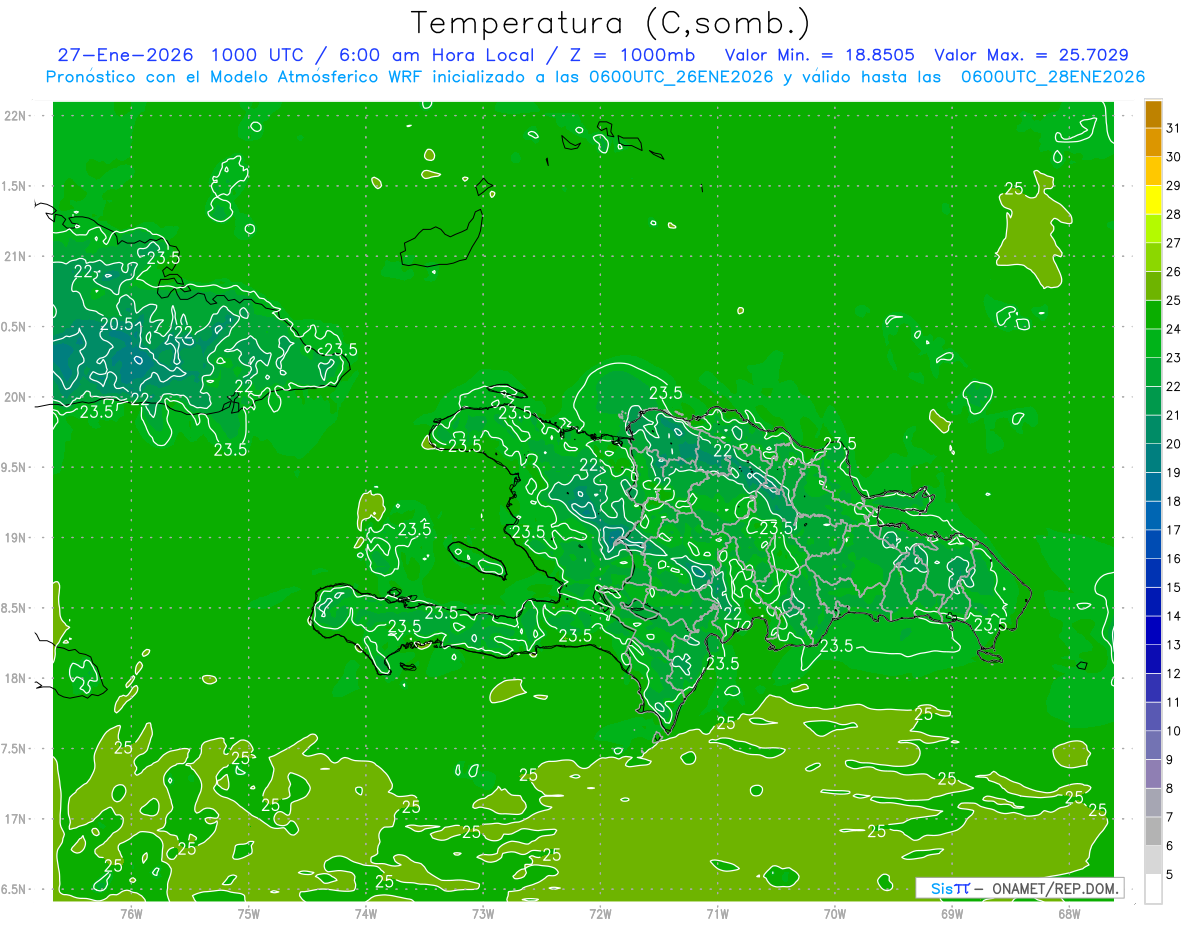Click the "22N" latitude axis label
The height and width of the screenshot is (927, 1200).
(x=14, y=116)
